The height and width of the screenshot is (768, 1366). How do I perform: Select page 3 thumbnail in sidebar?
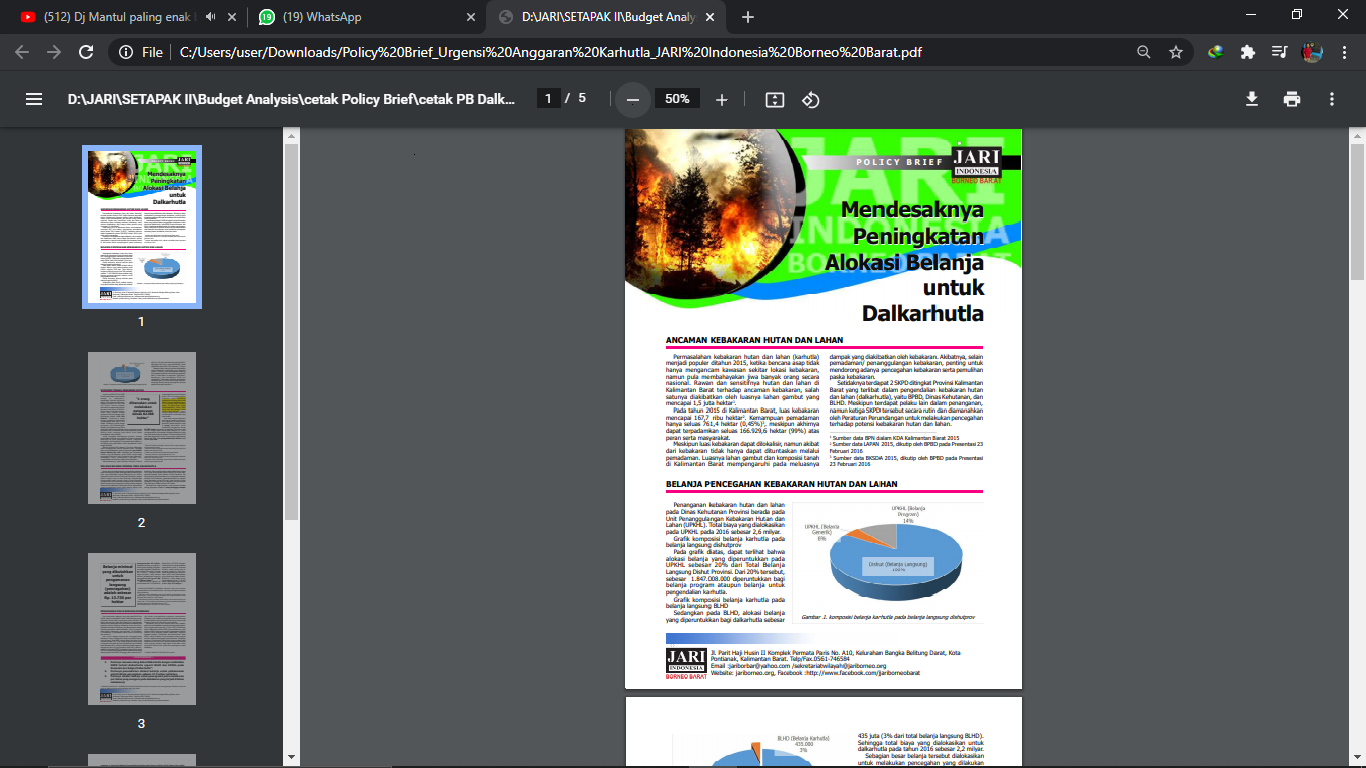click(142, 629)
